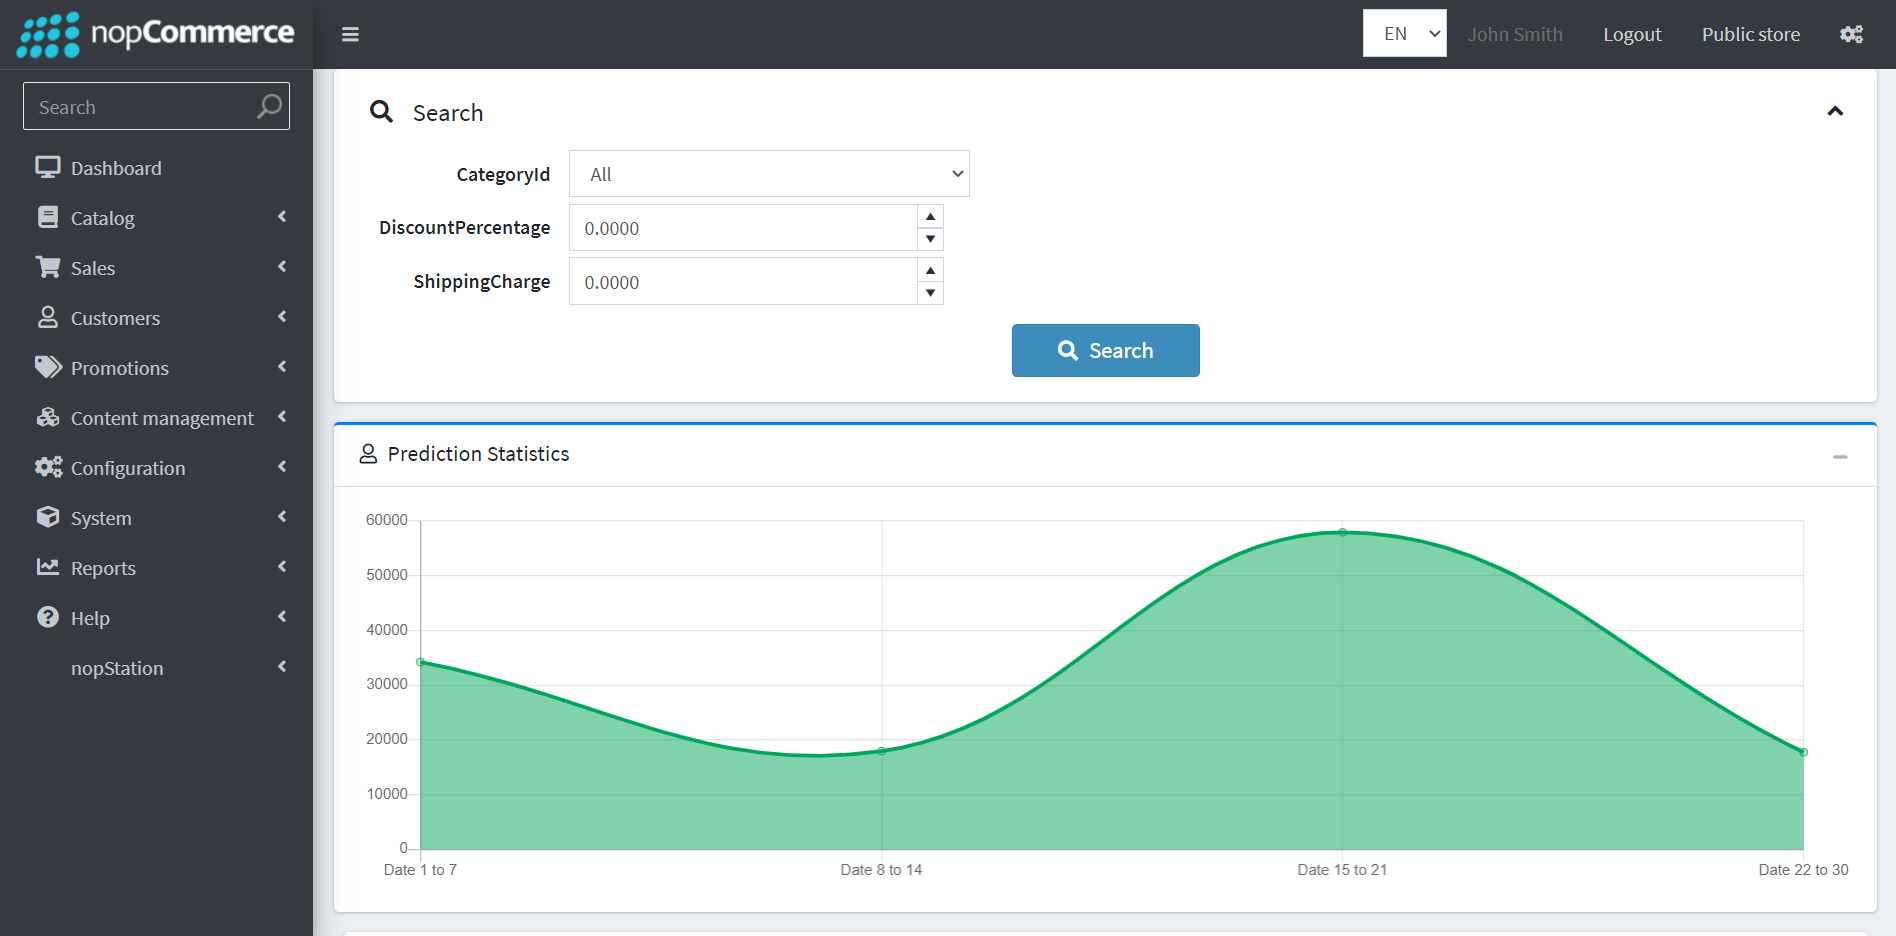Click the 'Date 8 to 14' axis label
Image resolution: width=1896 pixels, height=936 pixels.
[x=881, y=870]
